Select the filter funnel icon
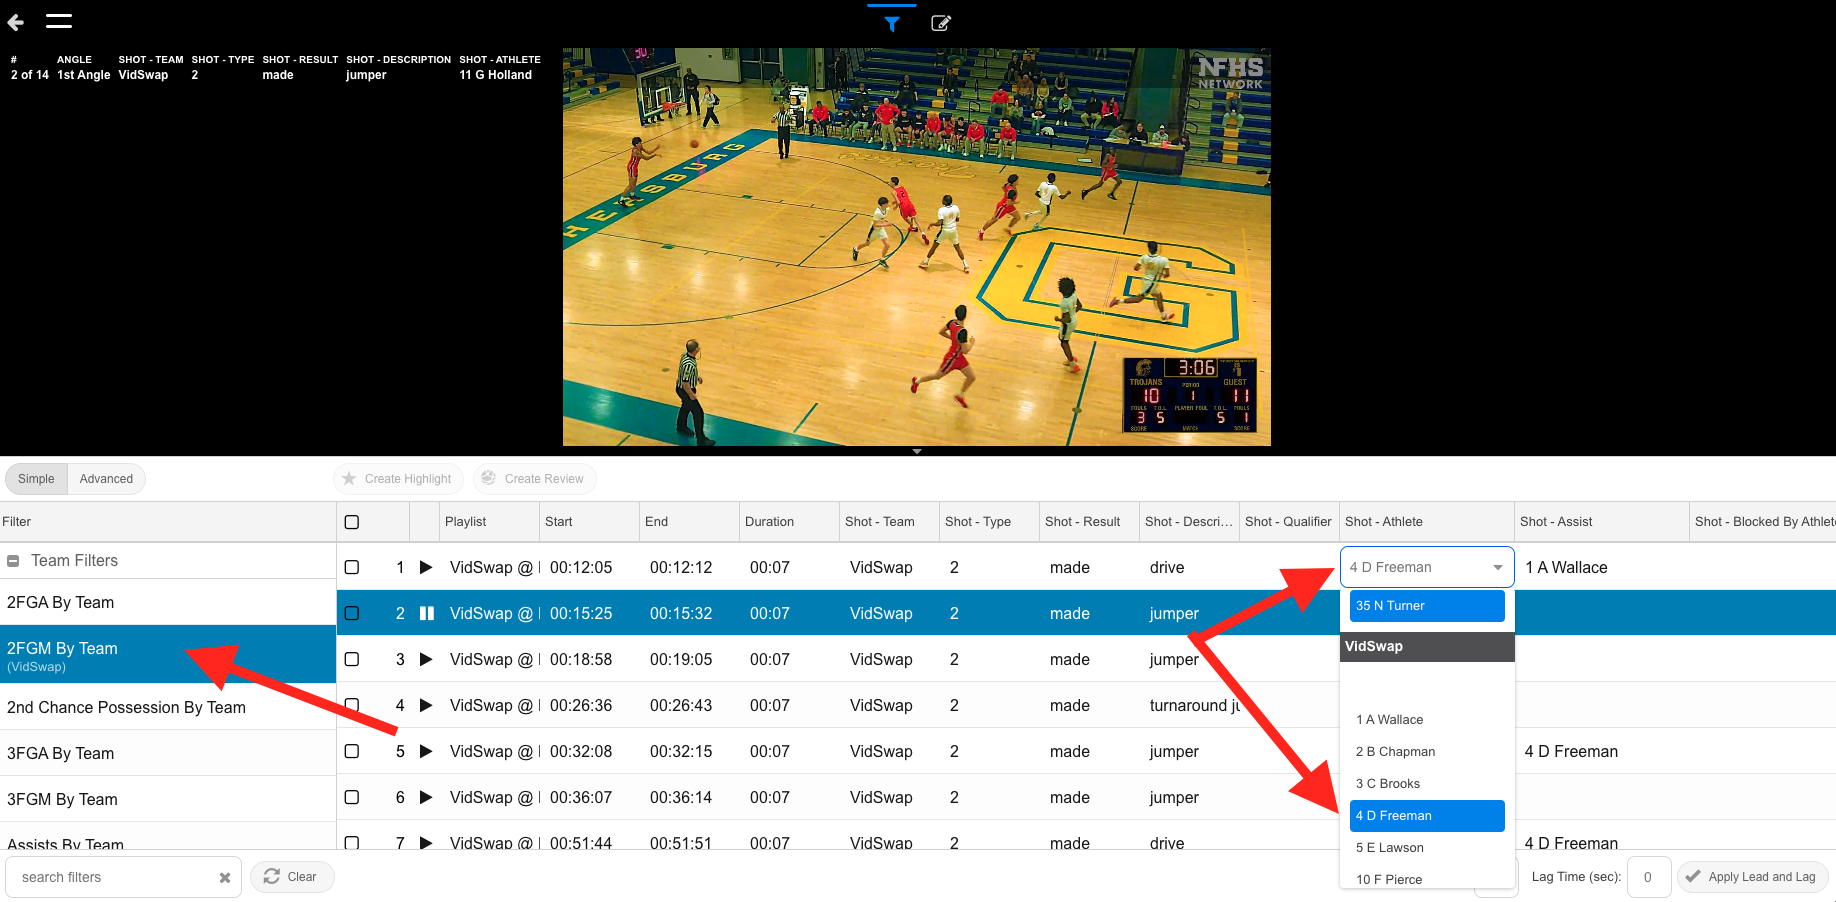 point(892,24)
